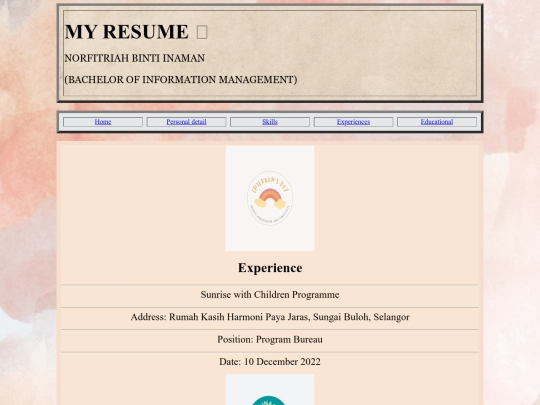Open the Skills navigation link
Viewport: 540px width, 405px height.
tap(270, 122)
